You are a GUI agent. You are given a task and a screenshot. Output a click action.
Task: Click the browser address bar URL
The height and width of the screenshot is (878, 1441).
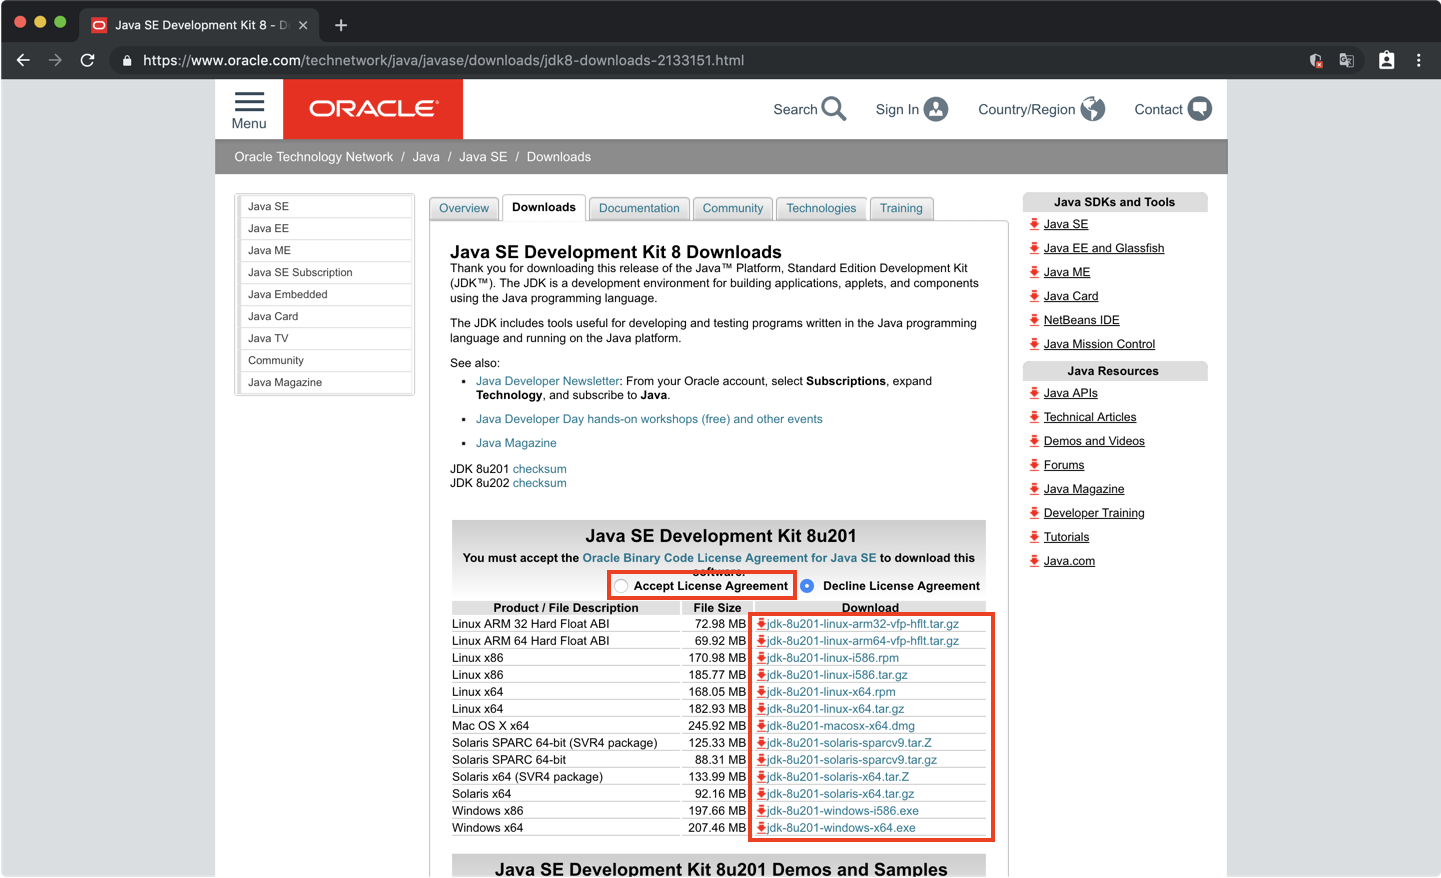pos(443,60)
